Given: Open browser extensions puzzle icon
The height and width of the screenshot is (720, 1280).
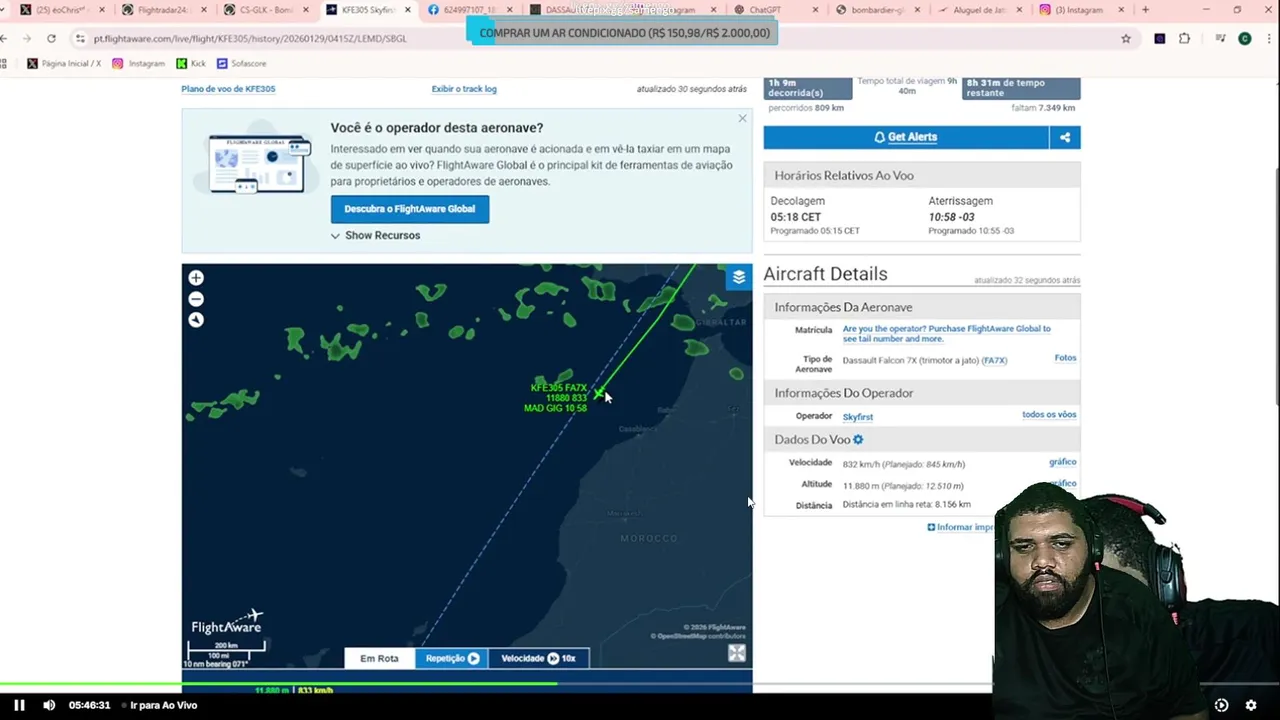Looking at the screenshot, I should [x=1185, y=38].
